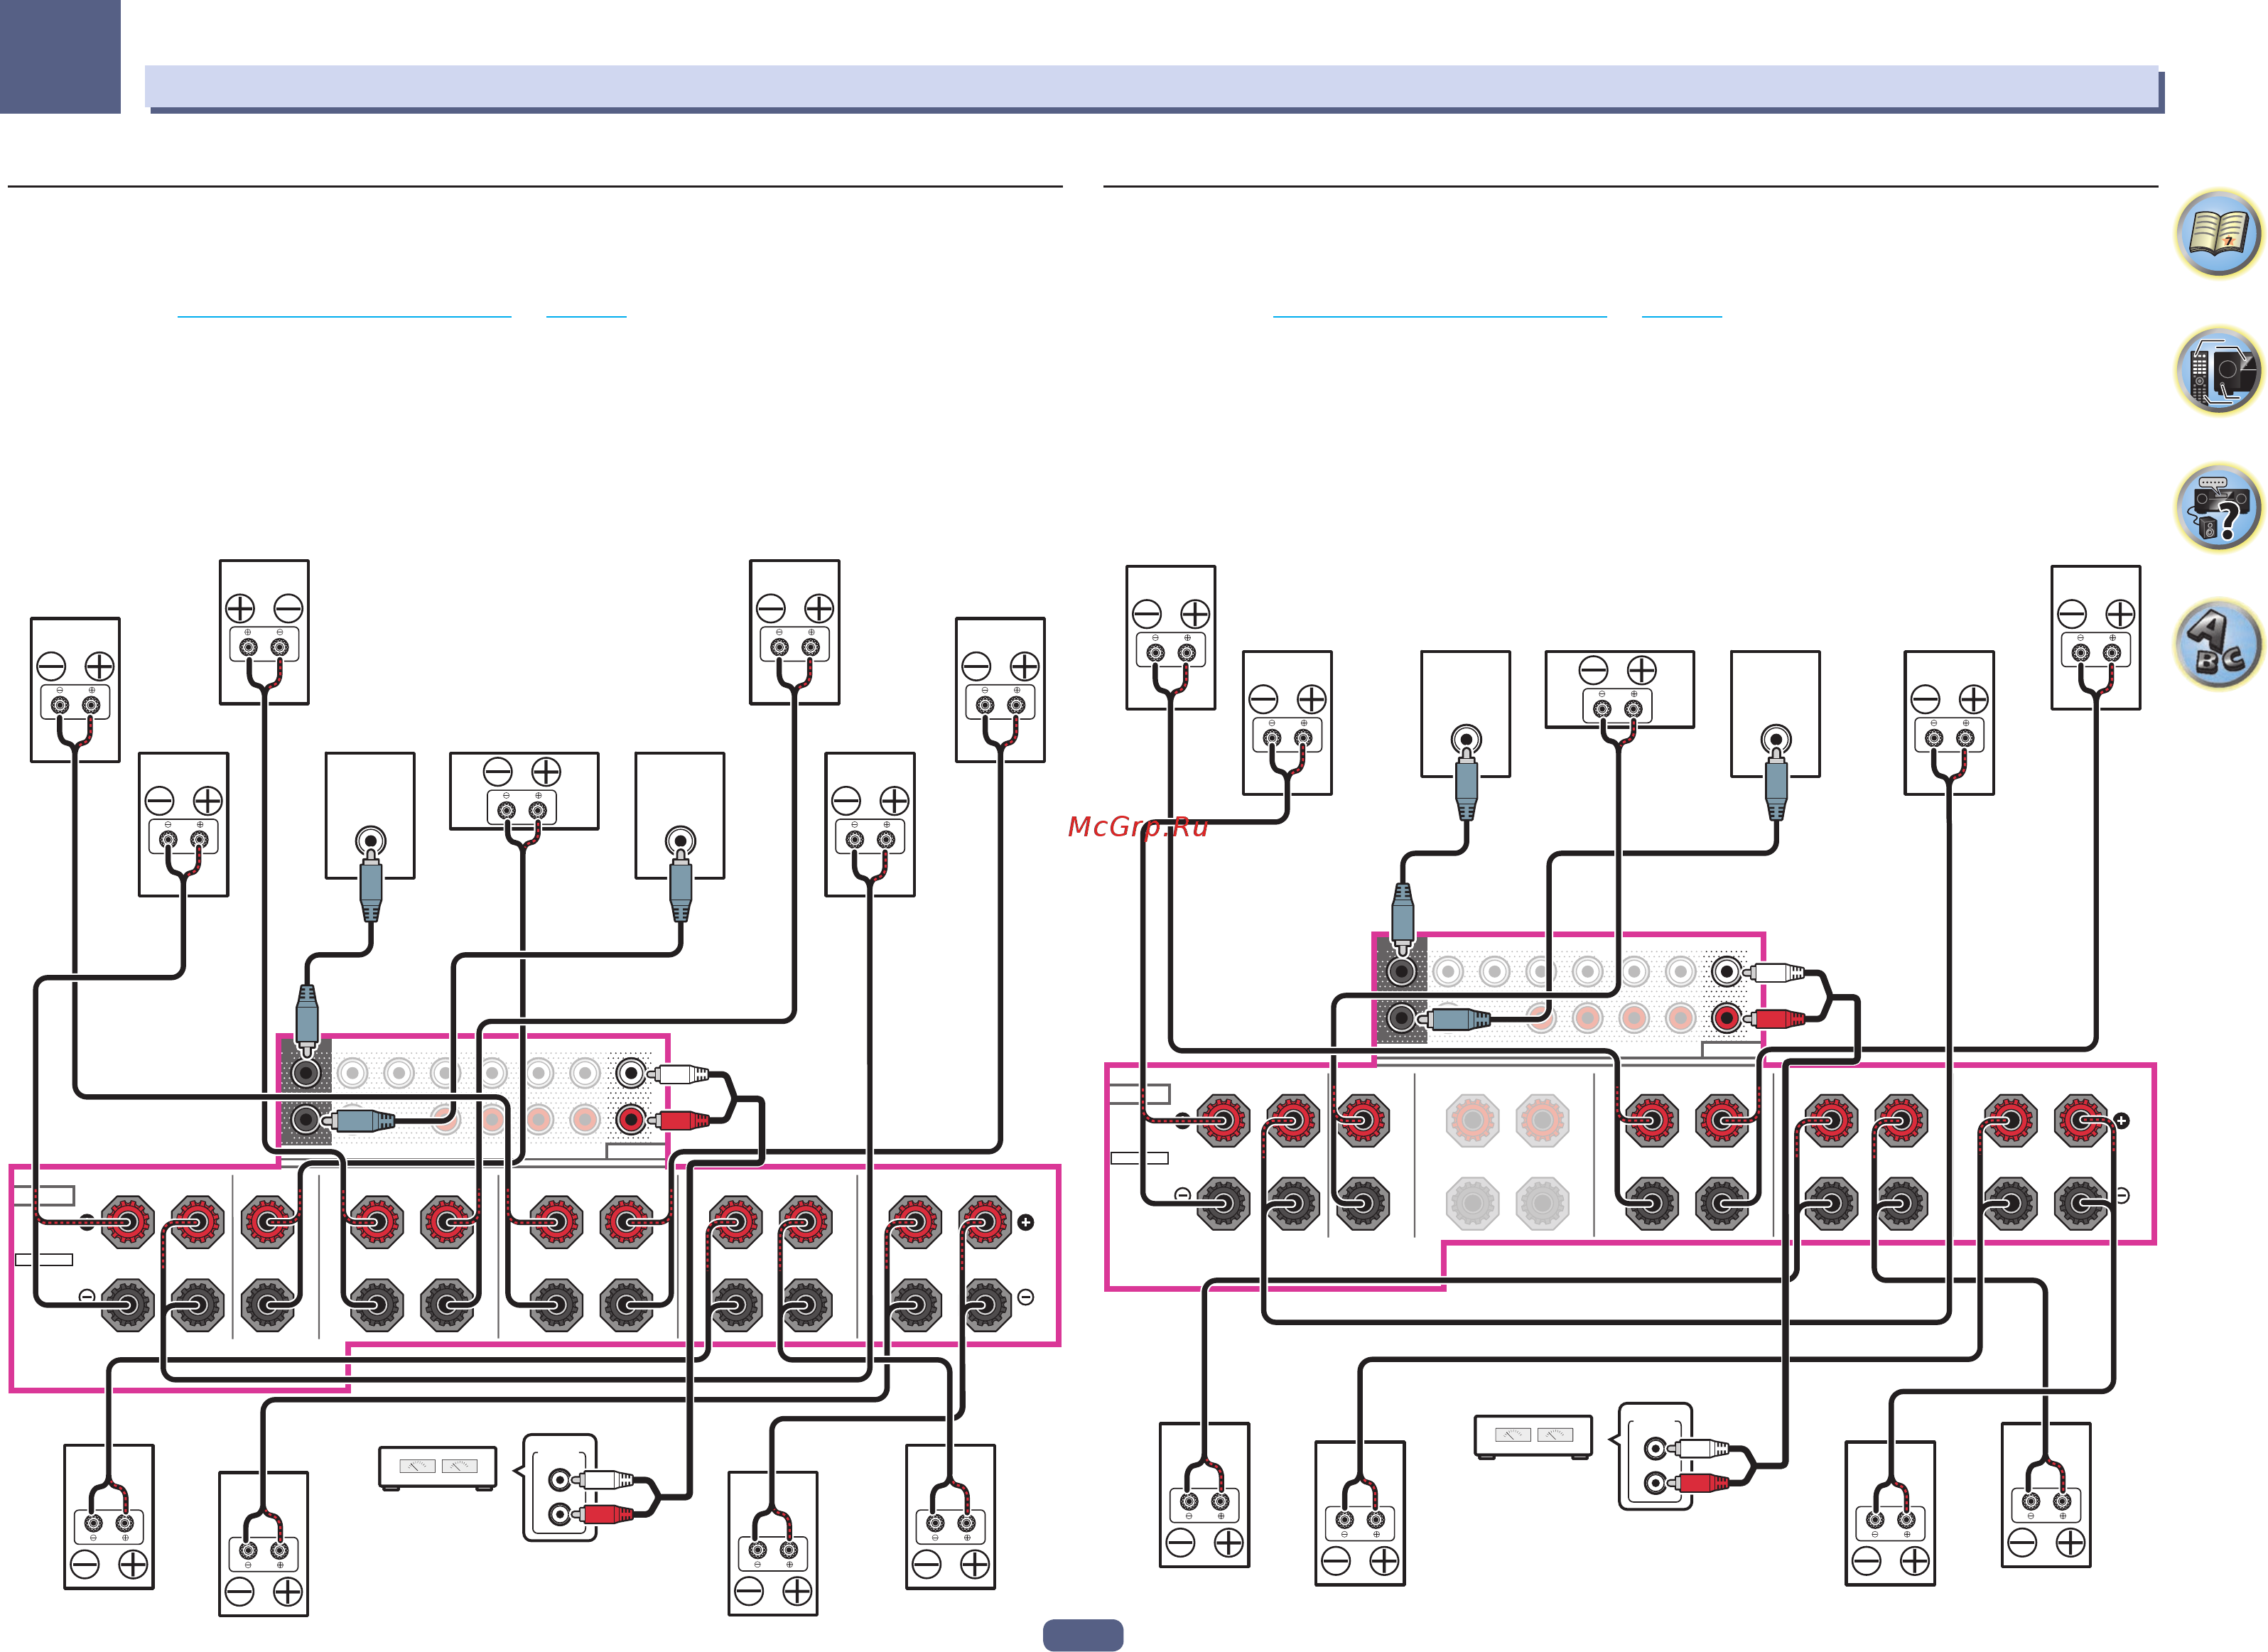
Task: Click the page number pill at page bottom
Action: pyautogui.click(x=1083, y=1634)
